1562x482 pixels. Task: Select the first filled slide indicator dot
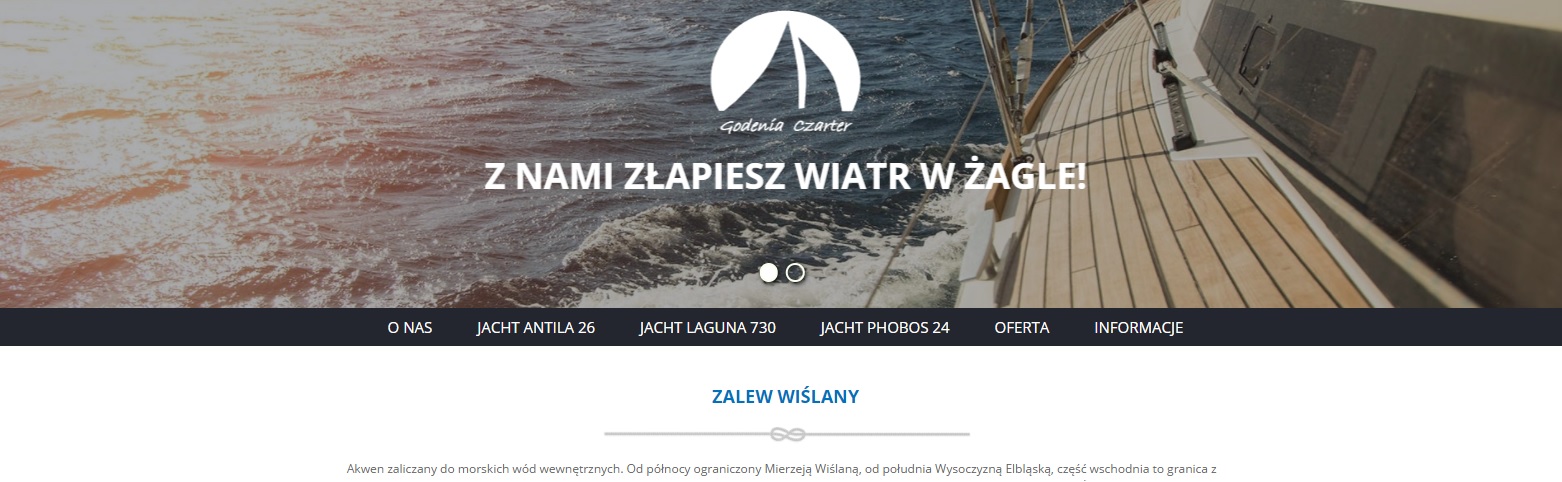[x=768, y=272]
